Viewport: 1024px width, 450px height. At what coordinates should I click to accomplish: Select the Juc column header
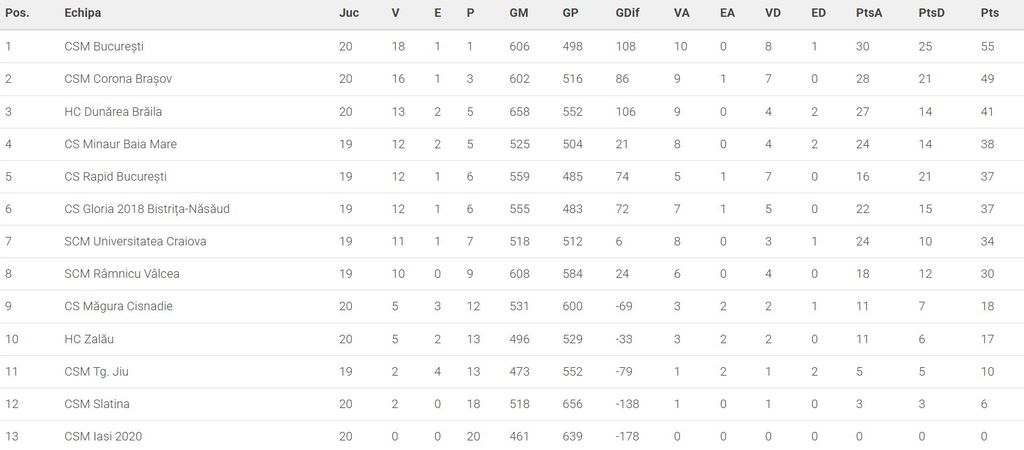coord(349,14)
